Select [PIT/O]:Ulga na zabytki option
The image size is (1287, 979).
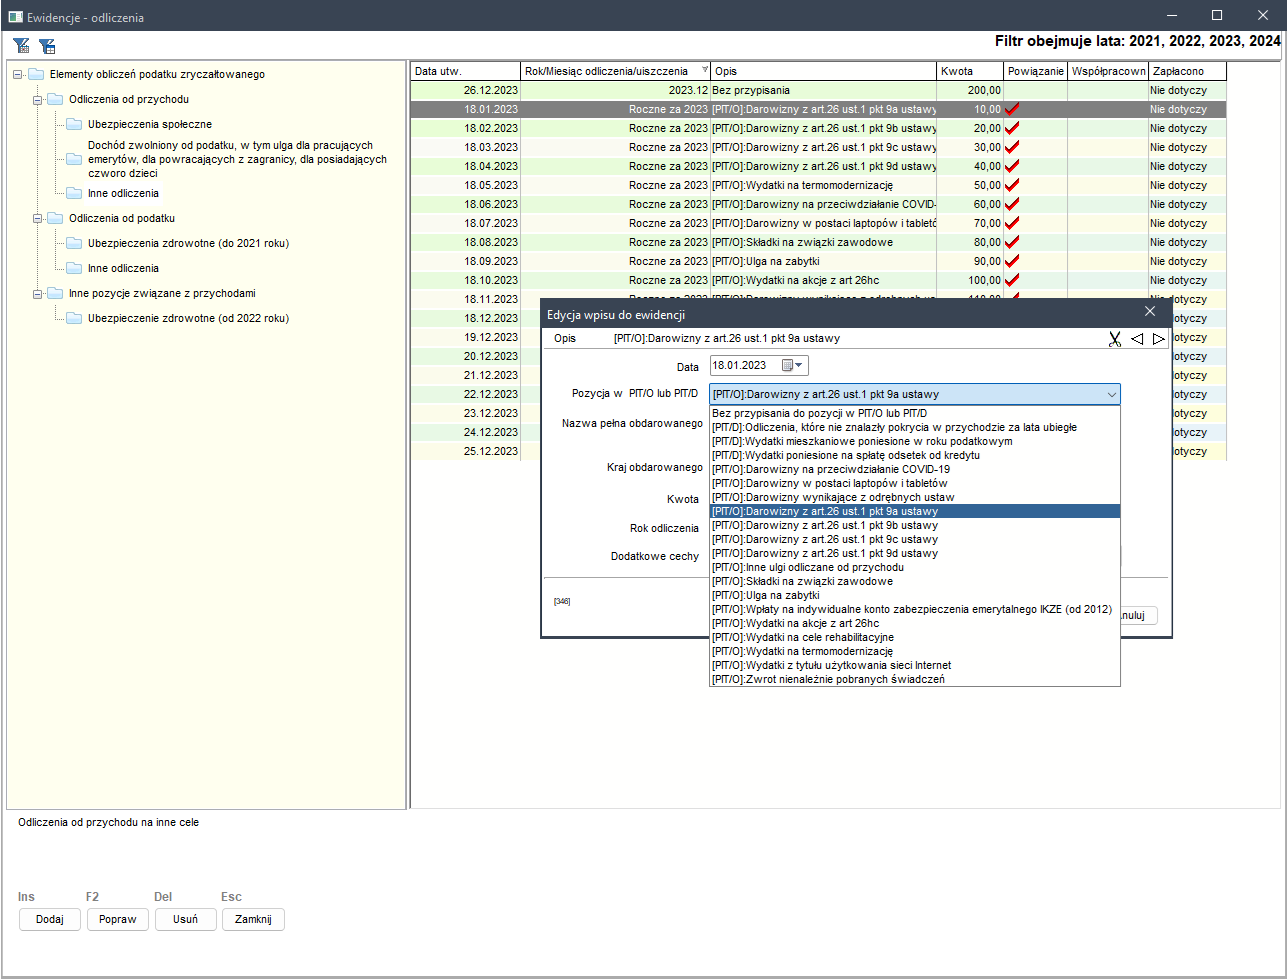tap(915, 595)
